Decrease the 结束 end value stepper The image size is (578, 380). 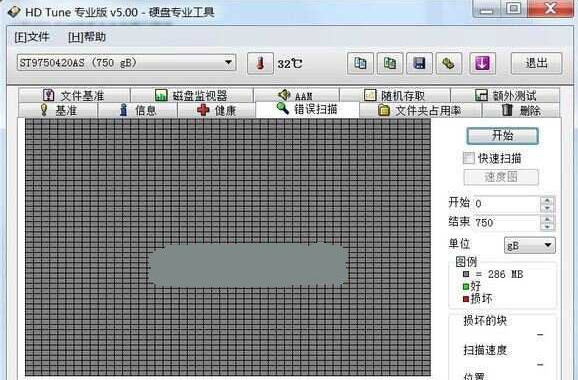tap(547, 227)
